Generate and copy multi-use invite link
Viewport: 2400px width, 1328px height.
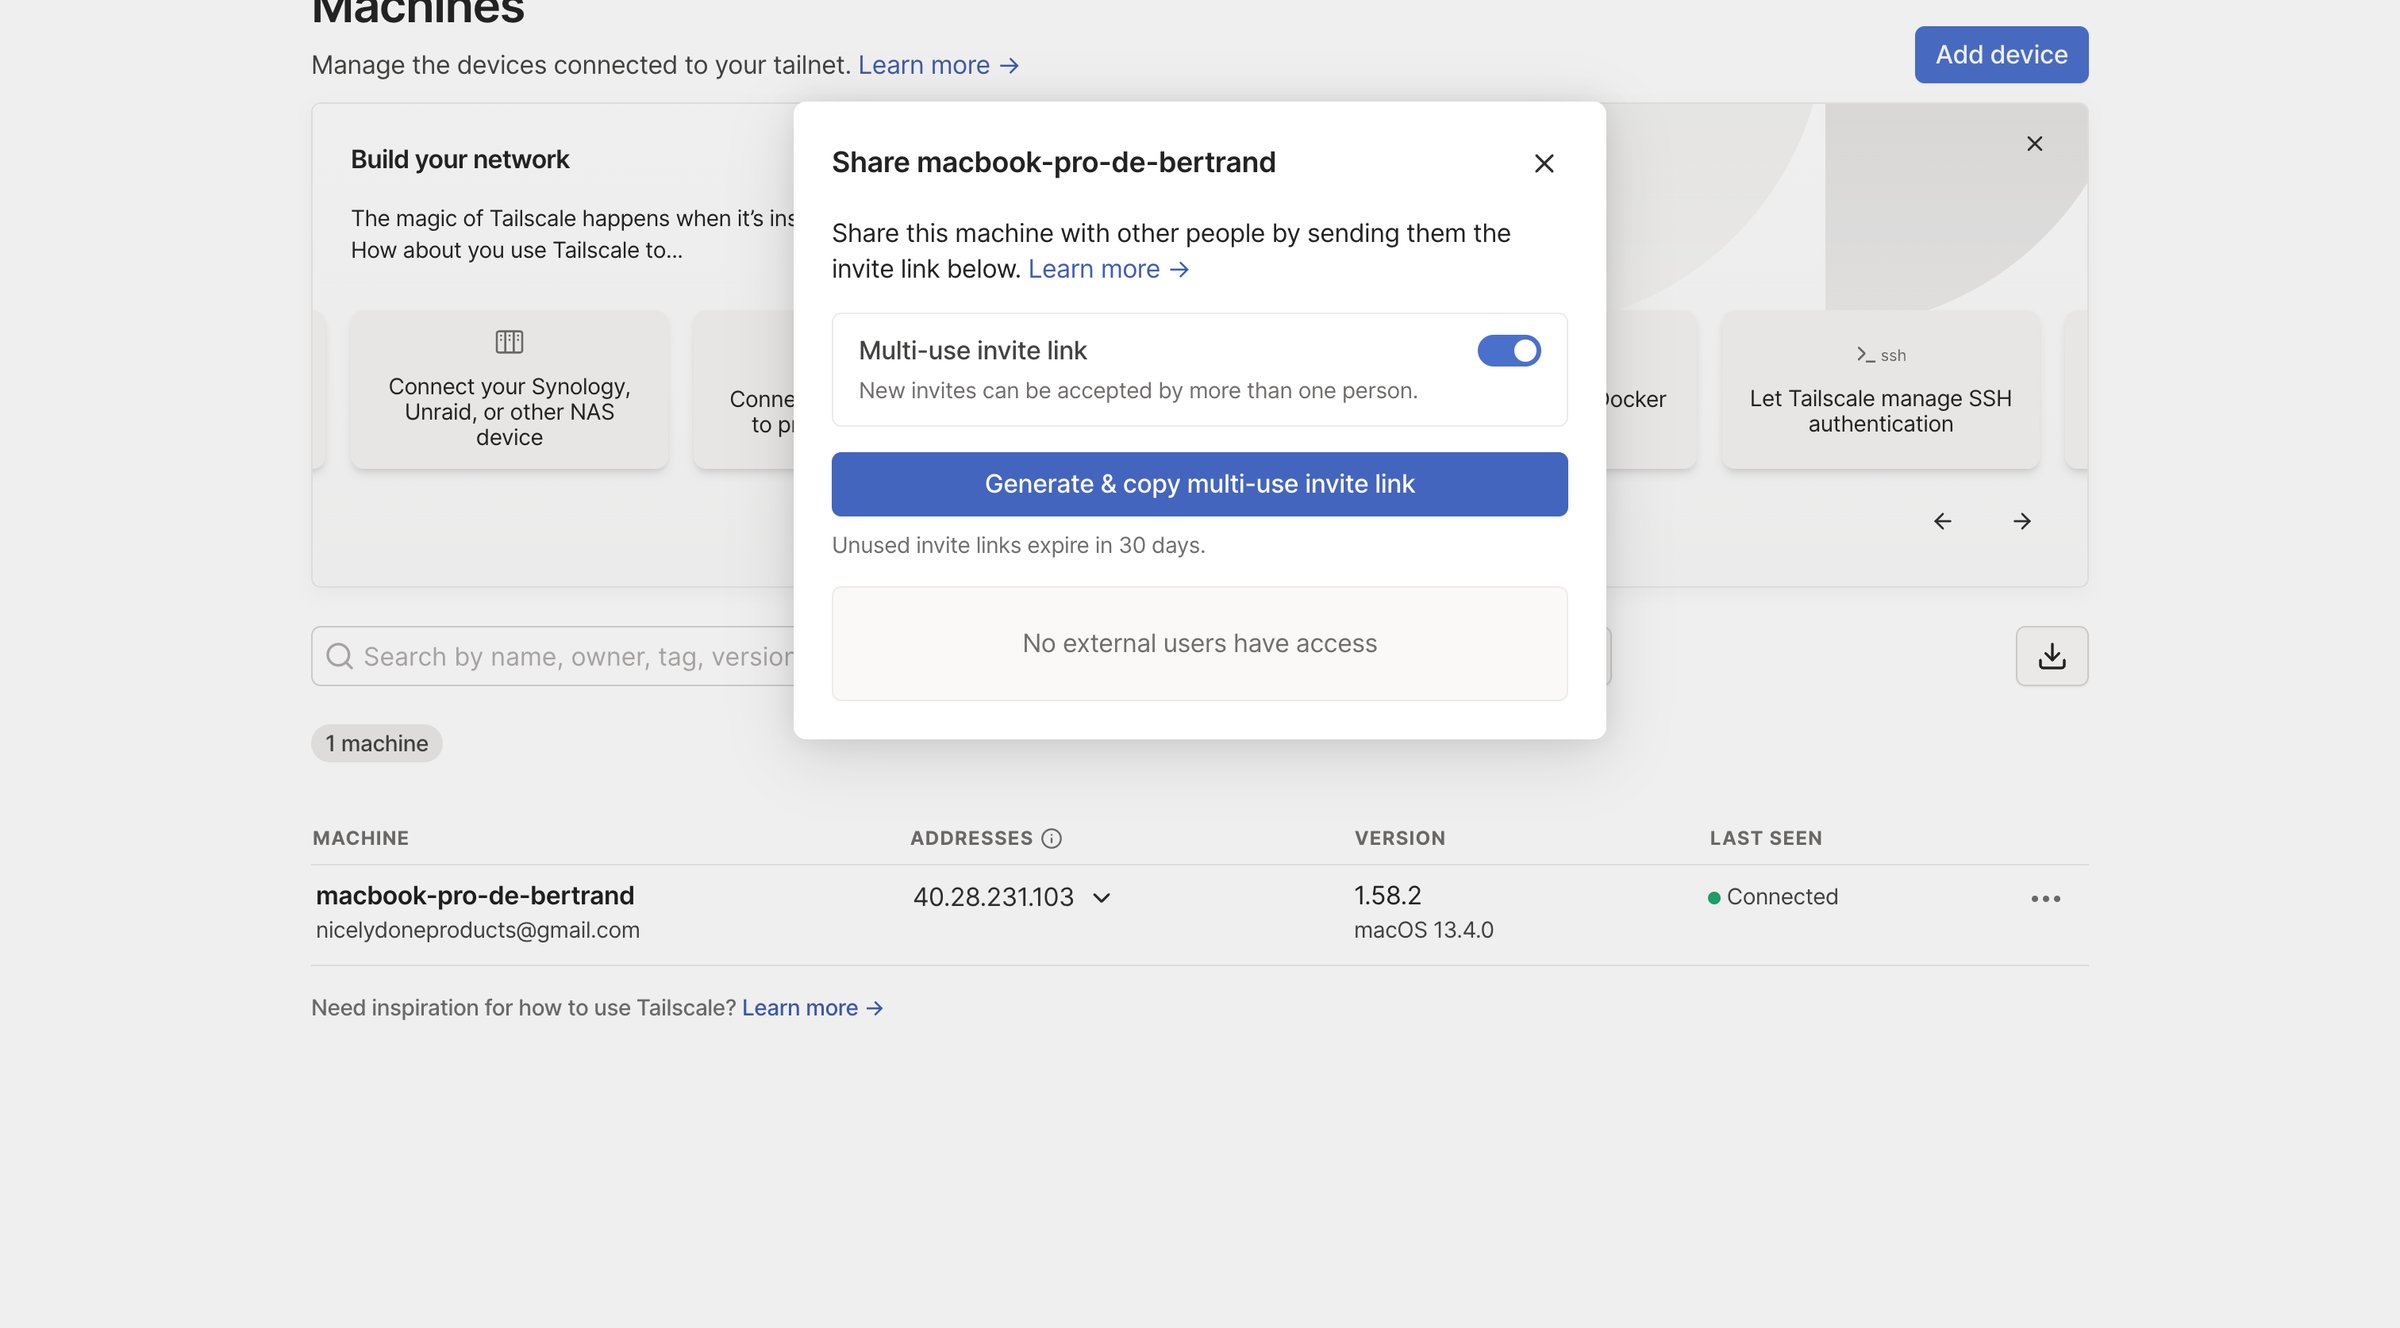click(x=1199, y=484)
